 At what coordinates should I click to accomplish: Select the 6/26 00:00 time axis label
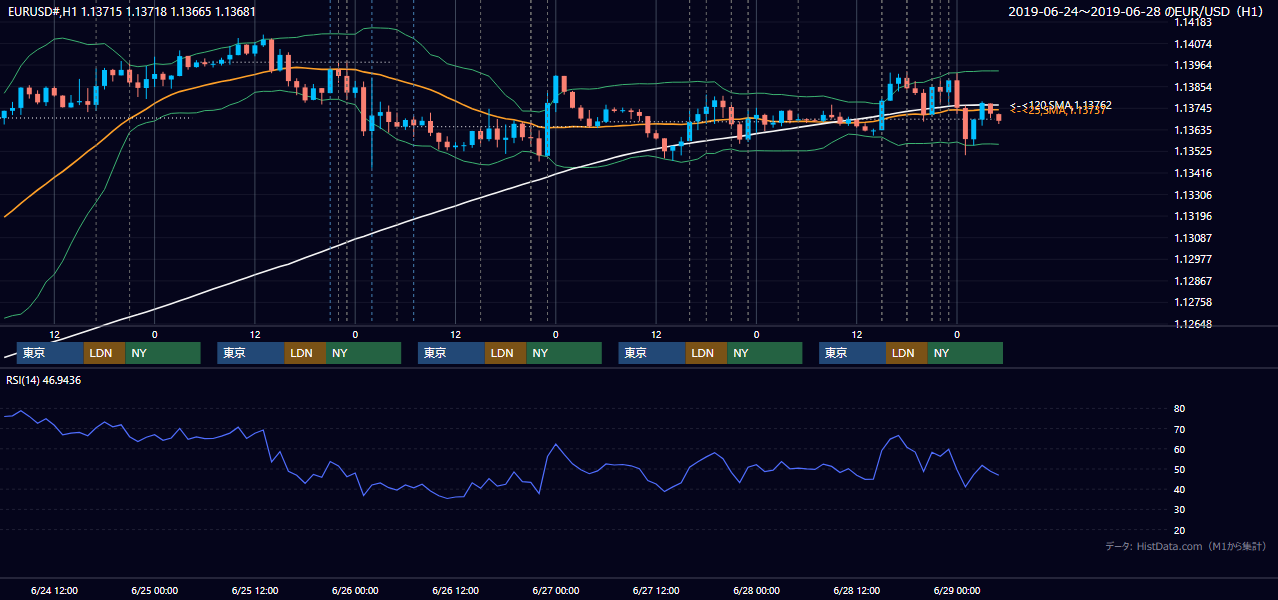[x=355, y=590]
